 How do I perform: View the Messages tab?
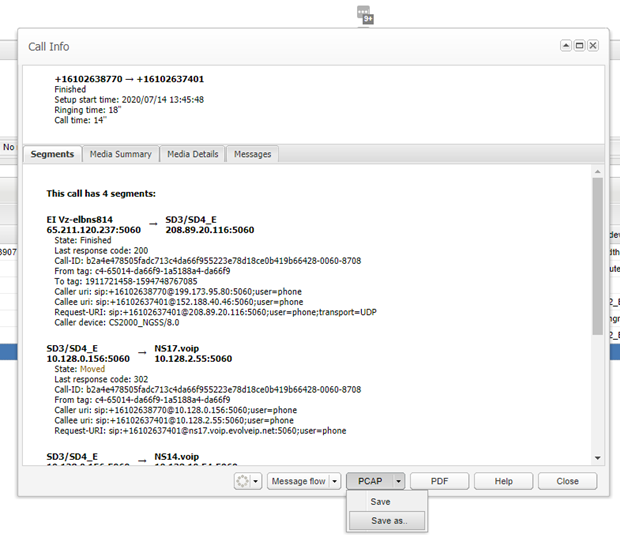tap(253, 154)
